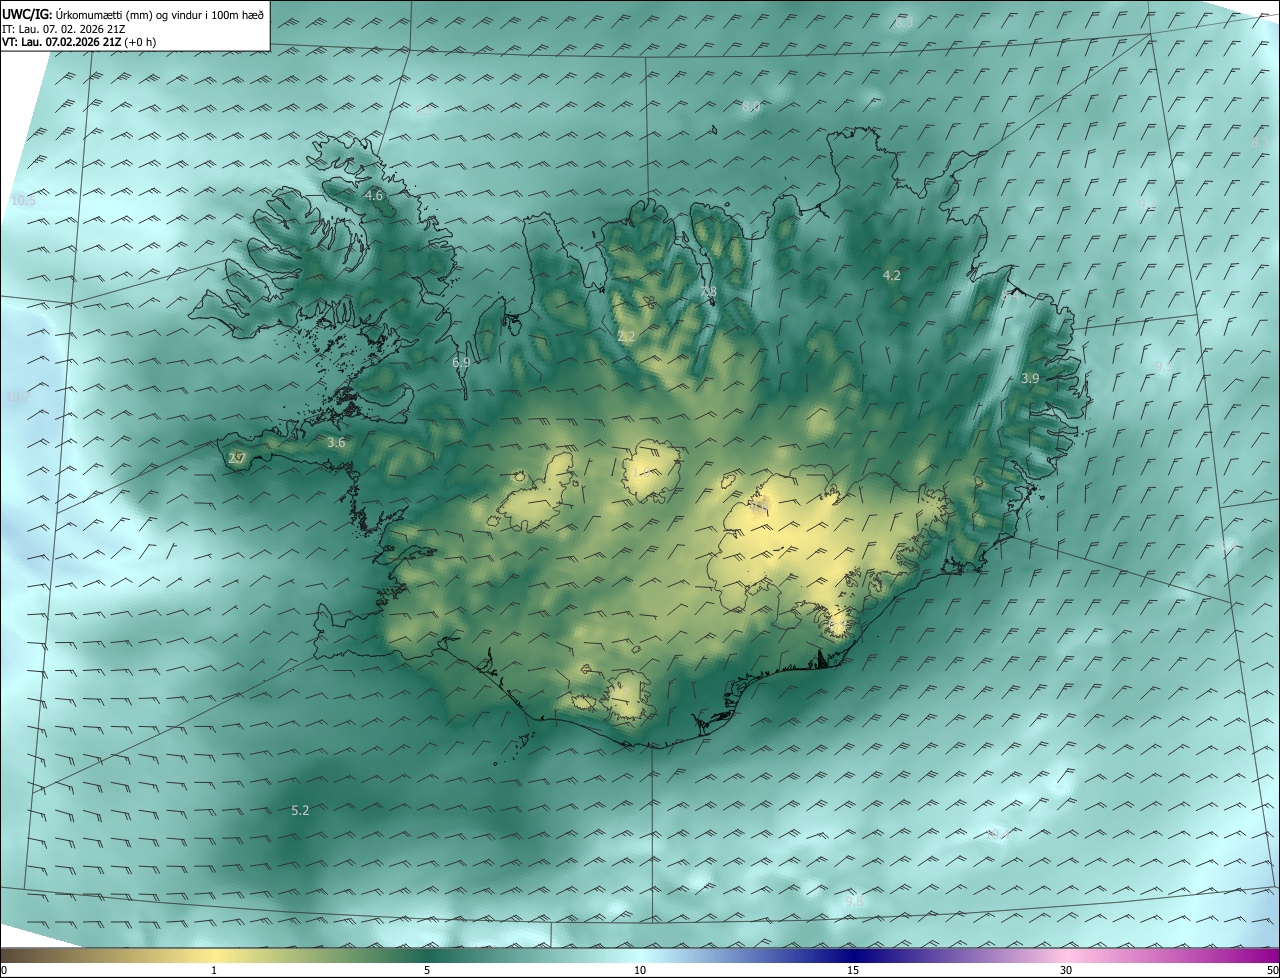Select the 3.6 value on the map
This screenshot has height=978, width=1280.
coord(336,442)
